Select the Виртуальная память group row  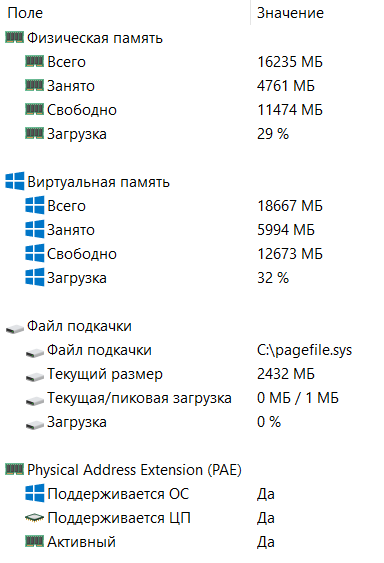(192, 182)
